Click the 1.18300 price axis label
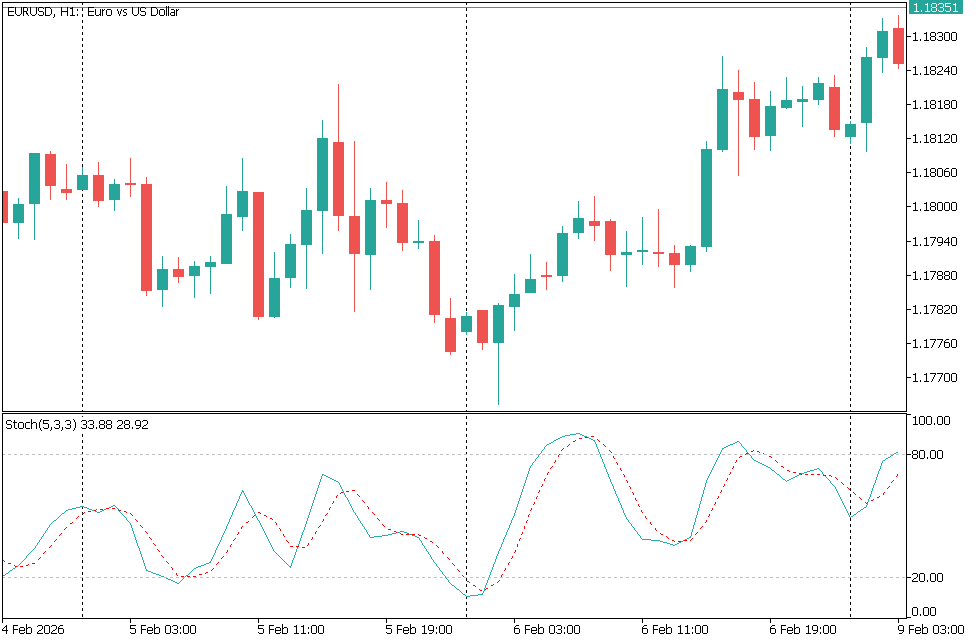976x642 pixels. coord(936,36)
